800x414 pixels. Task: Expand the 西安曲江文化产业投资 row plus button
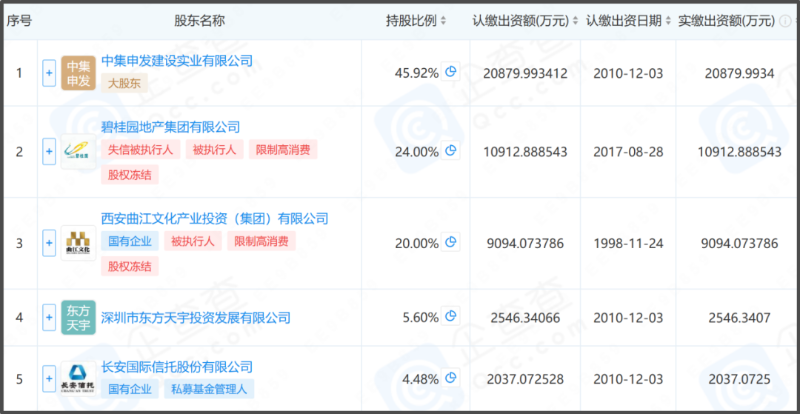point(49,243)
